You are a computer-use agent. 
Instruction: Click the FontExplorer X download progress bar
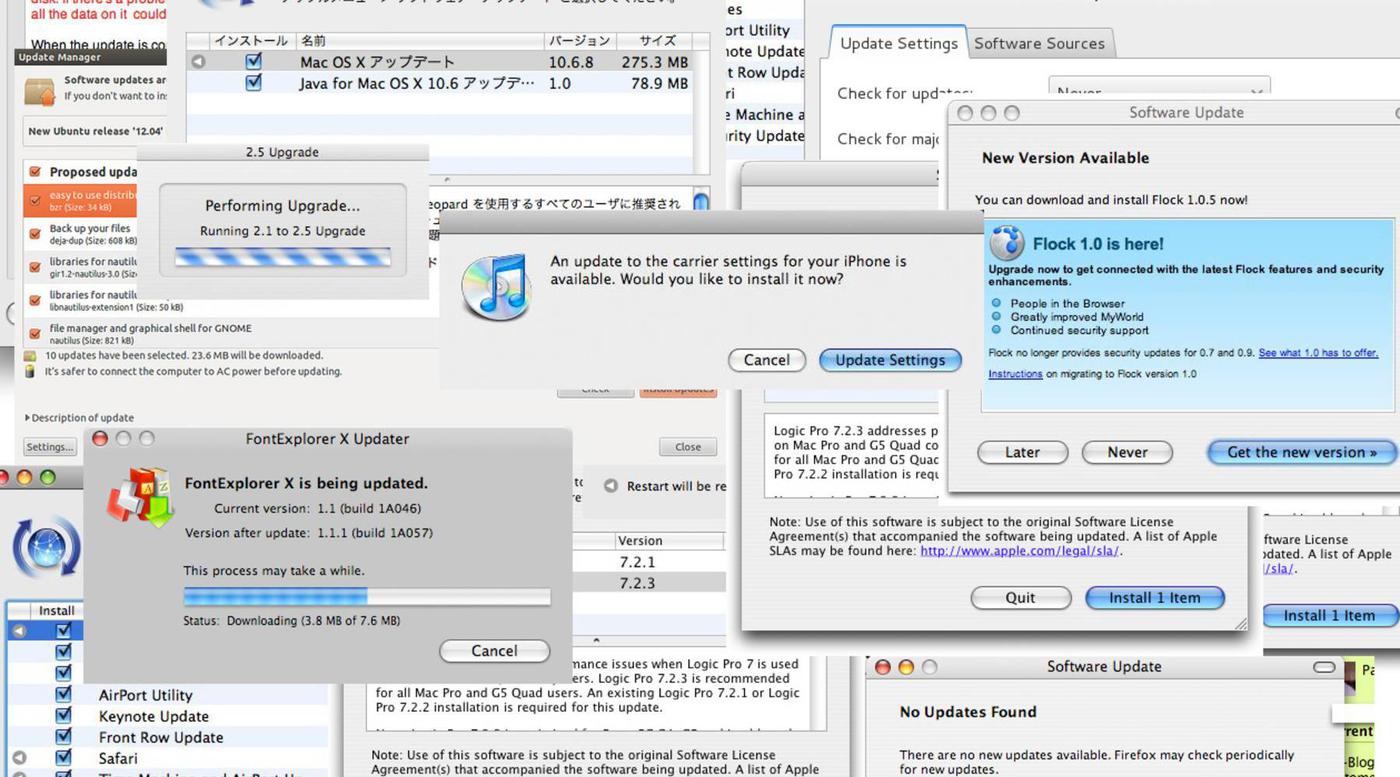pyautogui.click(x=367, y=597)
